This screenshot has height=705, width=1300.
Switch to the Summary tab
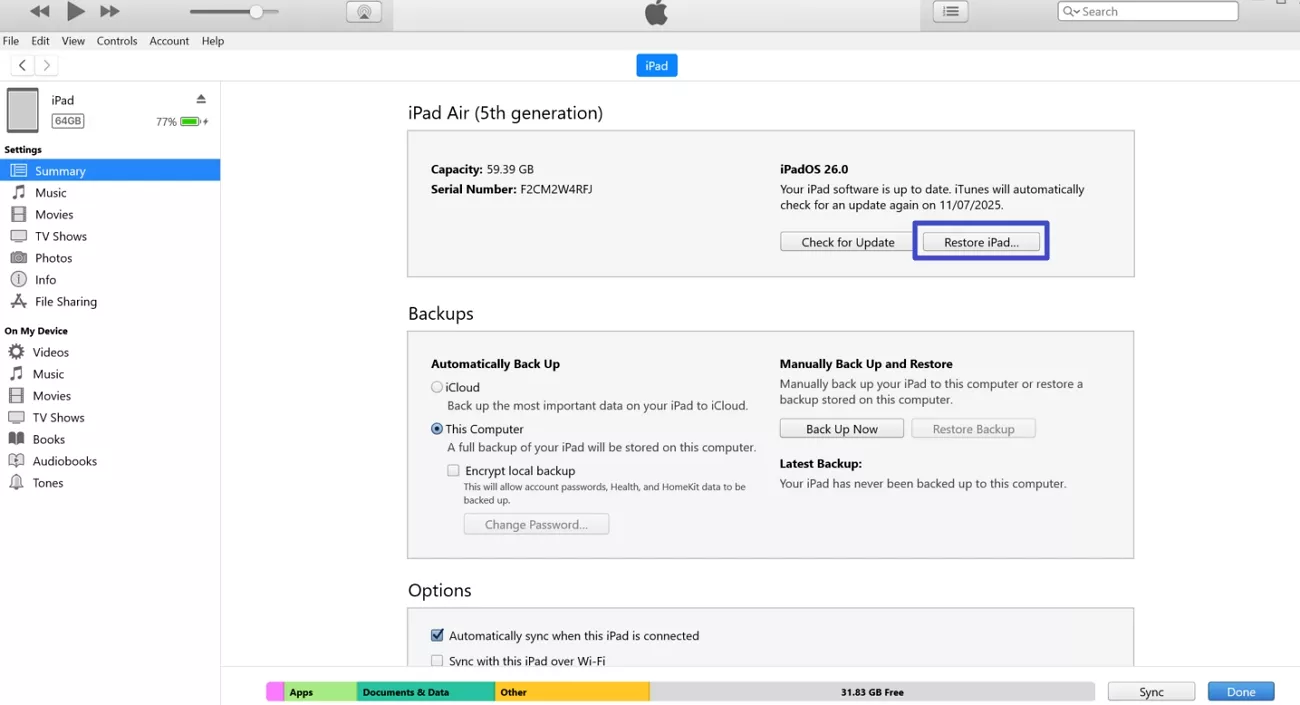(60, 170)
